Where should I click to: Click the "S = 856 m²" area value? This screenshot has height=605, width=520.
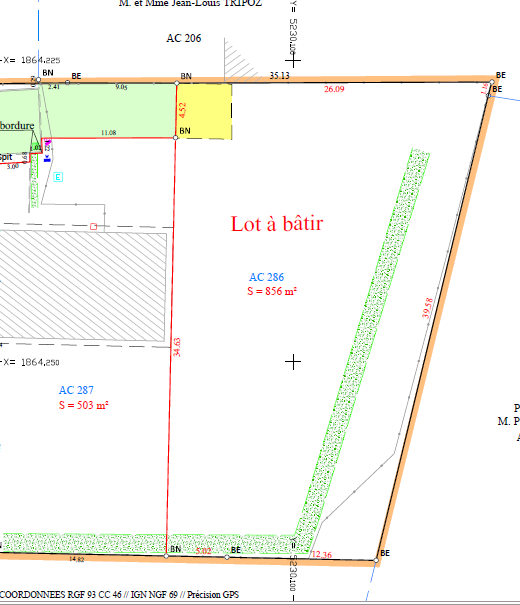pos(272,291)
